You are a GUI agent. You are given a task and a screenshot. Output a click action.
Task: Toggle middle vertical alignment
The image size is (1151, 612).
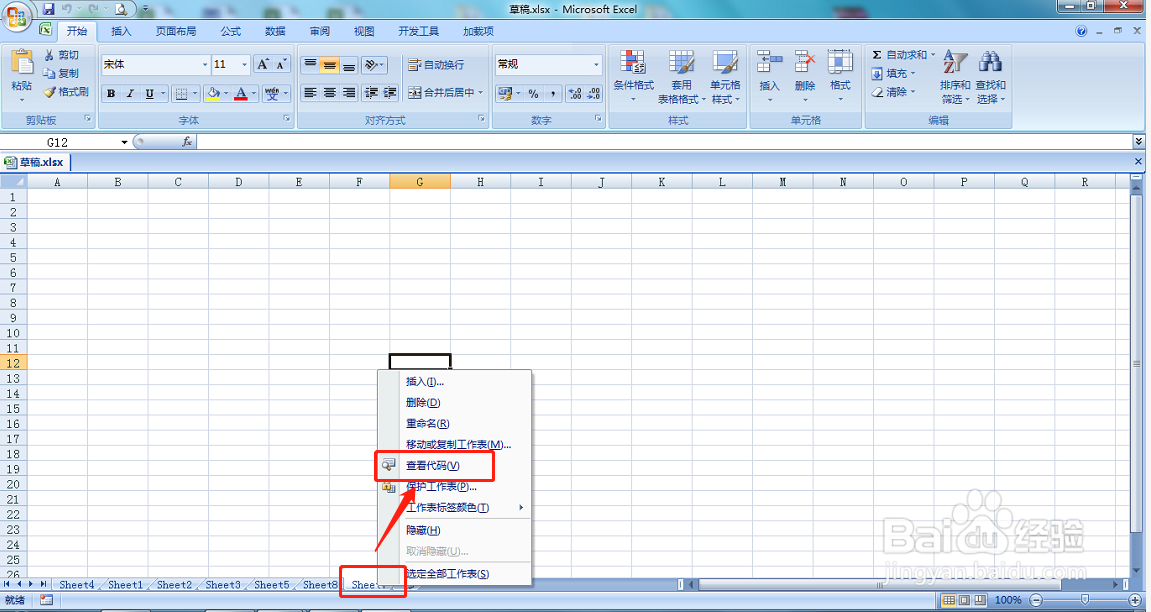[x=330, y=65]
